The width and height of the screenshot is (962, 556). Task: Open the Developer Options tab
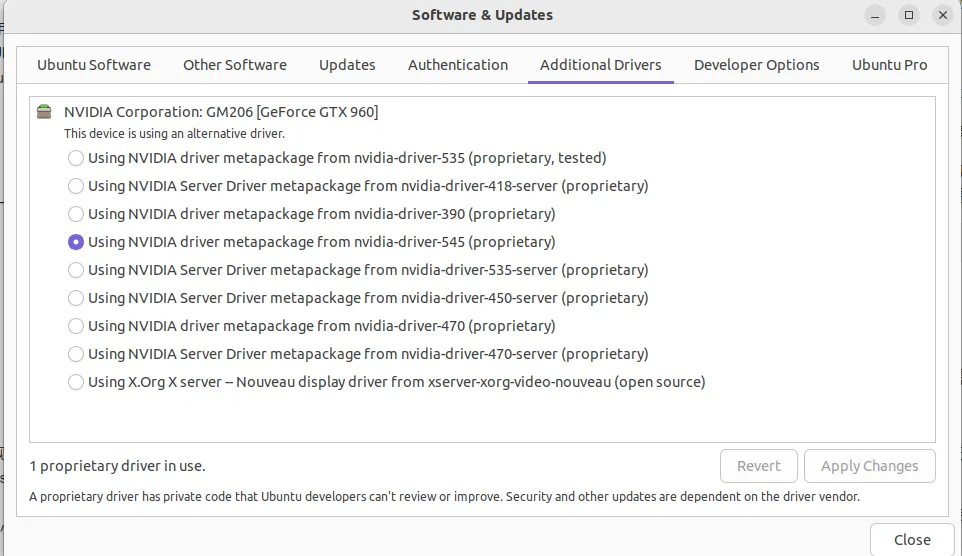coord(756,65)
